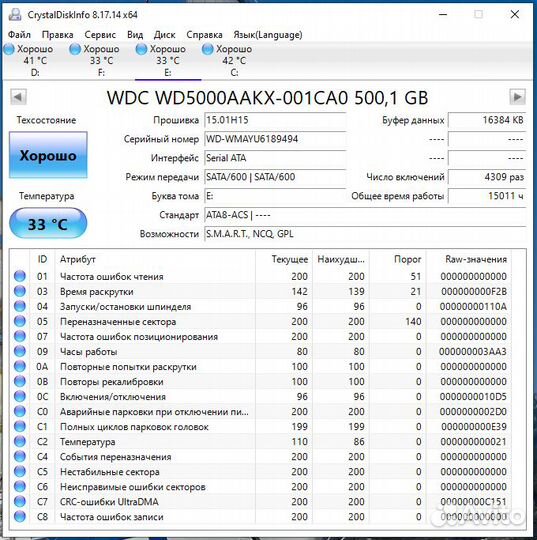This screenshot has width=537, height=540.
Task: Select the WDC WD5000AAKX-001CA0 500,1 GB title
Action: [267, 98]
